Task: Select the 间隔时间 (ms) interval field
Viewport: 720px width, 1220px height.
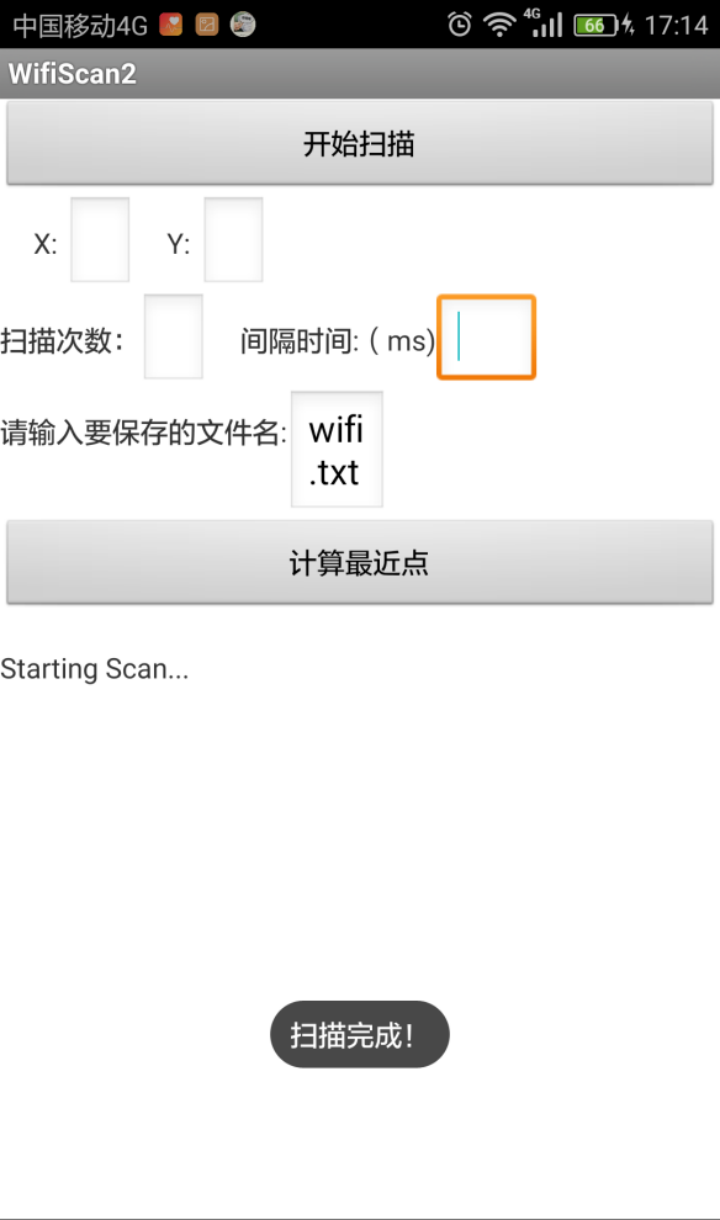Action: [x=487, y=337]
